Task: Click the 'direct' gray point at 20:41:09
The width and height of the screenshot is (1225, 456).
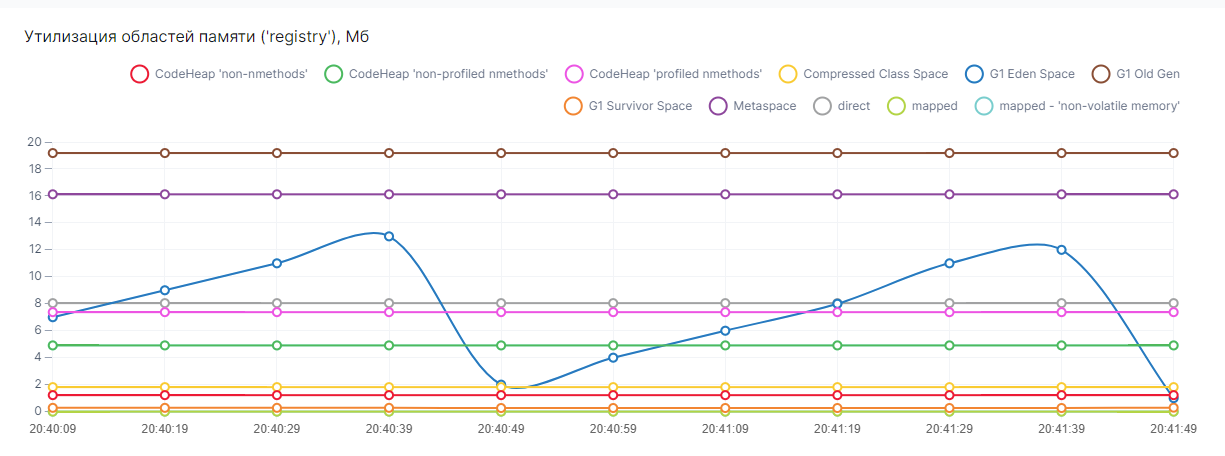Action: click(725, 303)
